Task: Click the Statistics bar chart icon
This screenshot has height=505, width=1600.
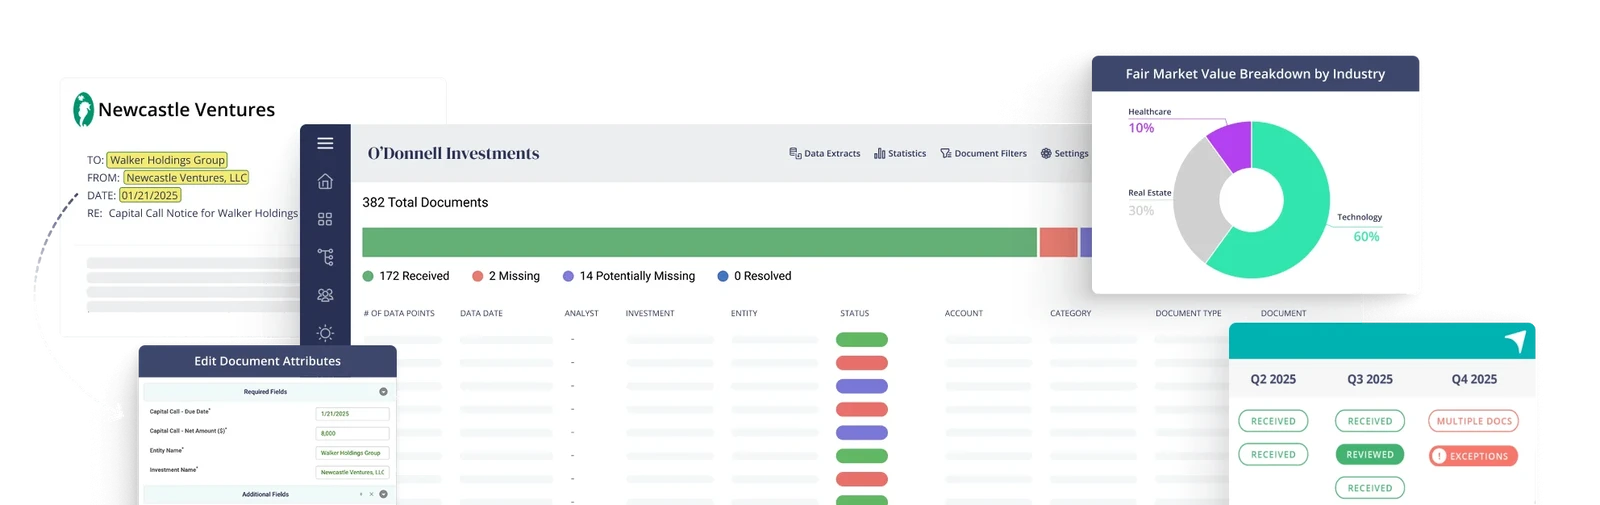Action: pos(880,153)
